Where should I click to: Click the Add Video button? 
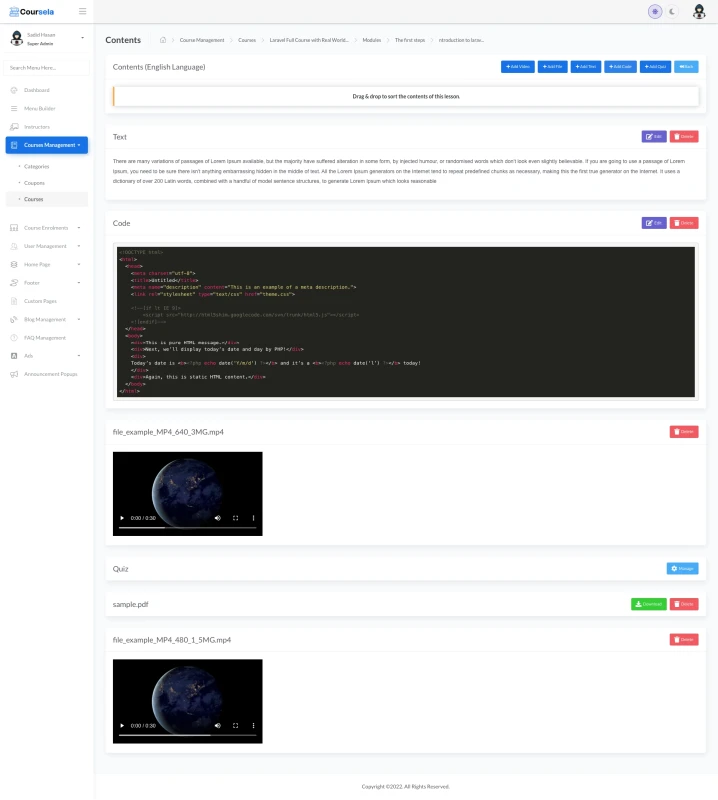(517, 67)
